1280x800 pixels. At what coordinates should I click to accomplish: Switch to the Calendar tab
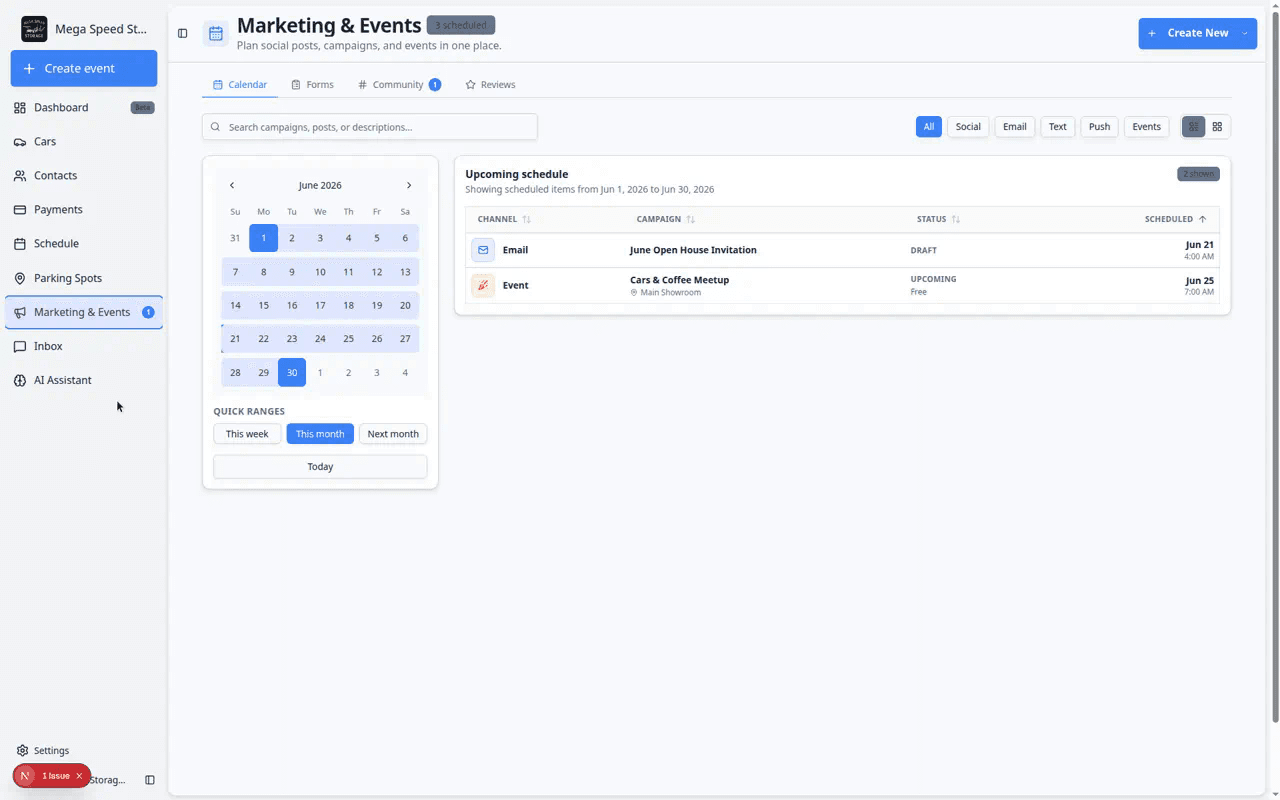pyautogui.click(x=240, y=85)
